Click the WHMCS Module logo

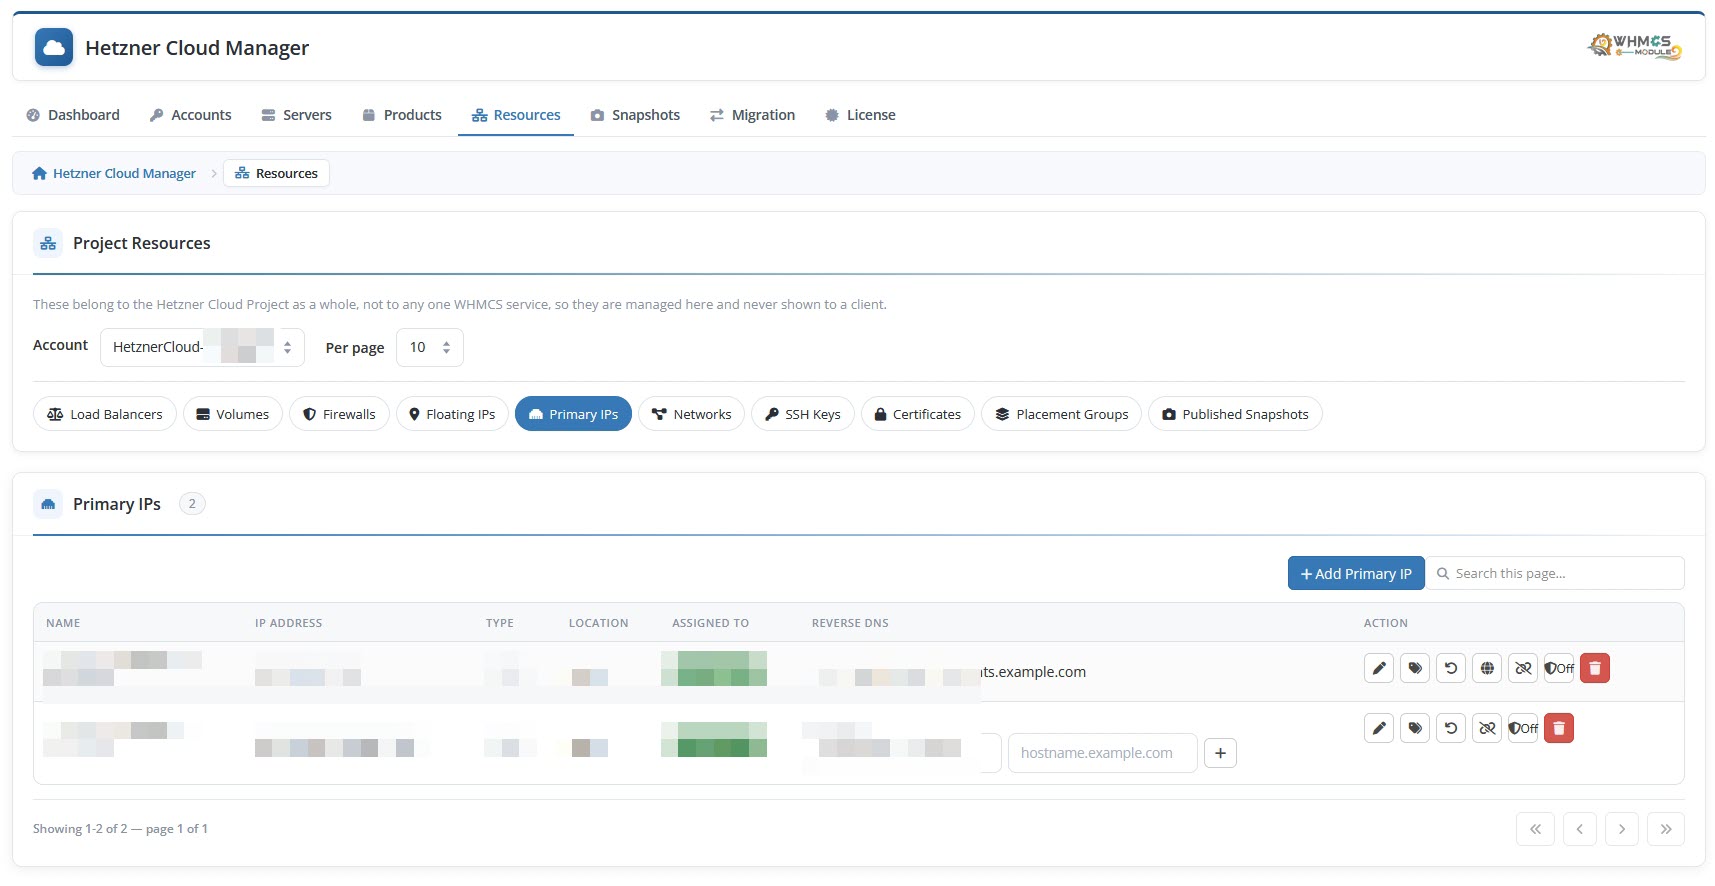1634,46
